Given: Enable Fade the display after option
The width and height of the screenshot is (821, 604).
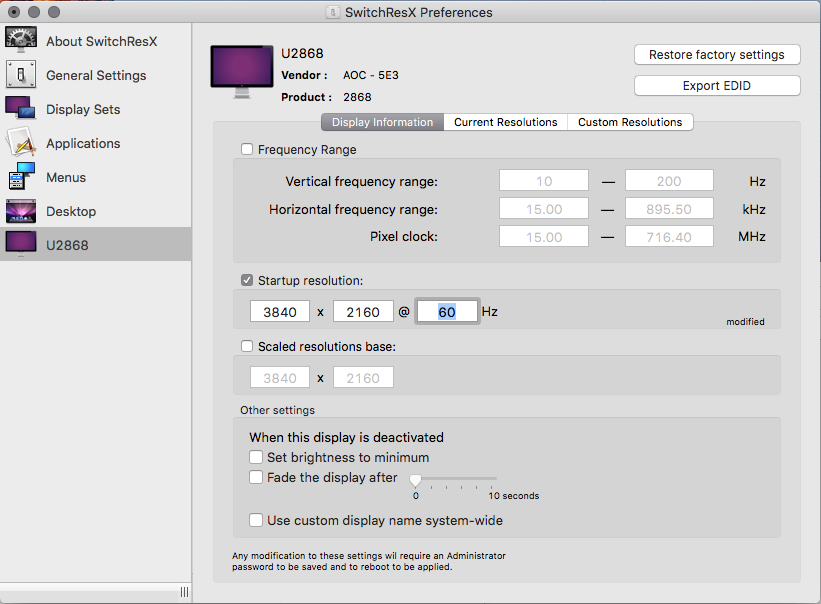Looking at the screenshot, I should (257, 478).
